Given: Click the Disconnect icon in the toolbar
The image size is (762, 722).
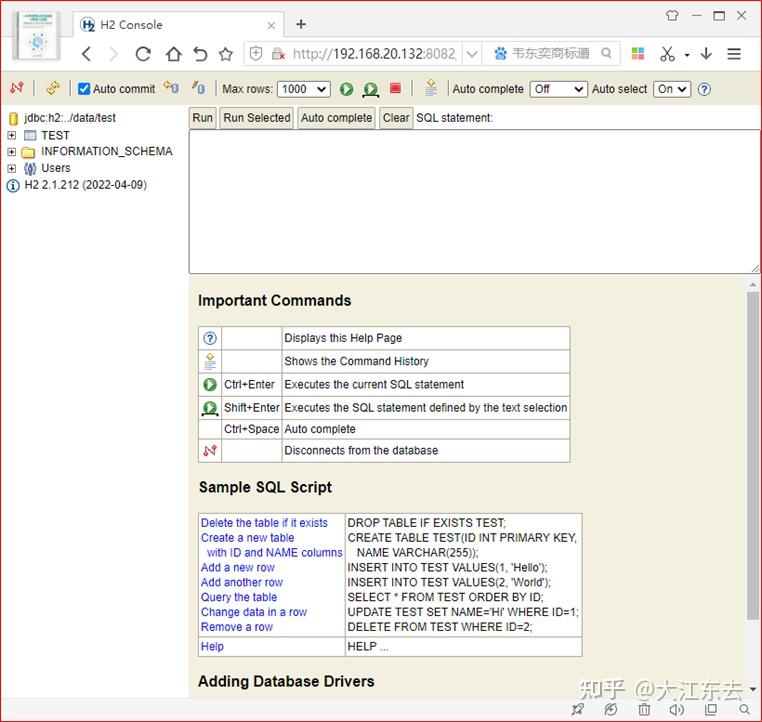Looking at the screenshot, I should [16, 88].
